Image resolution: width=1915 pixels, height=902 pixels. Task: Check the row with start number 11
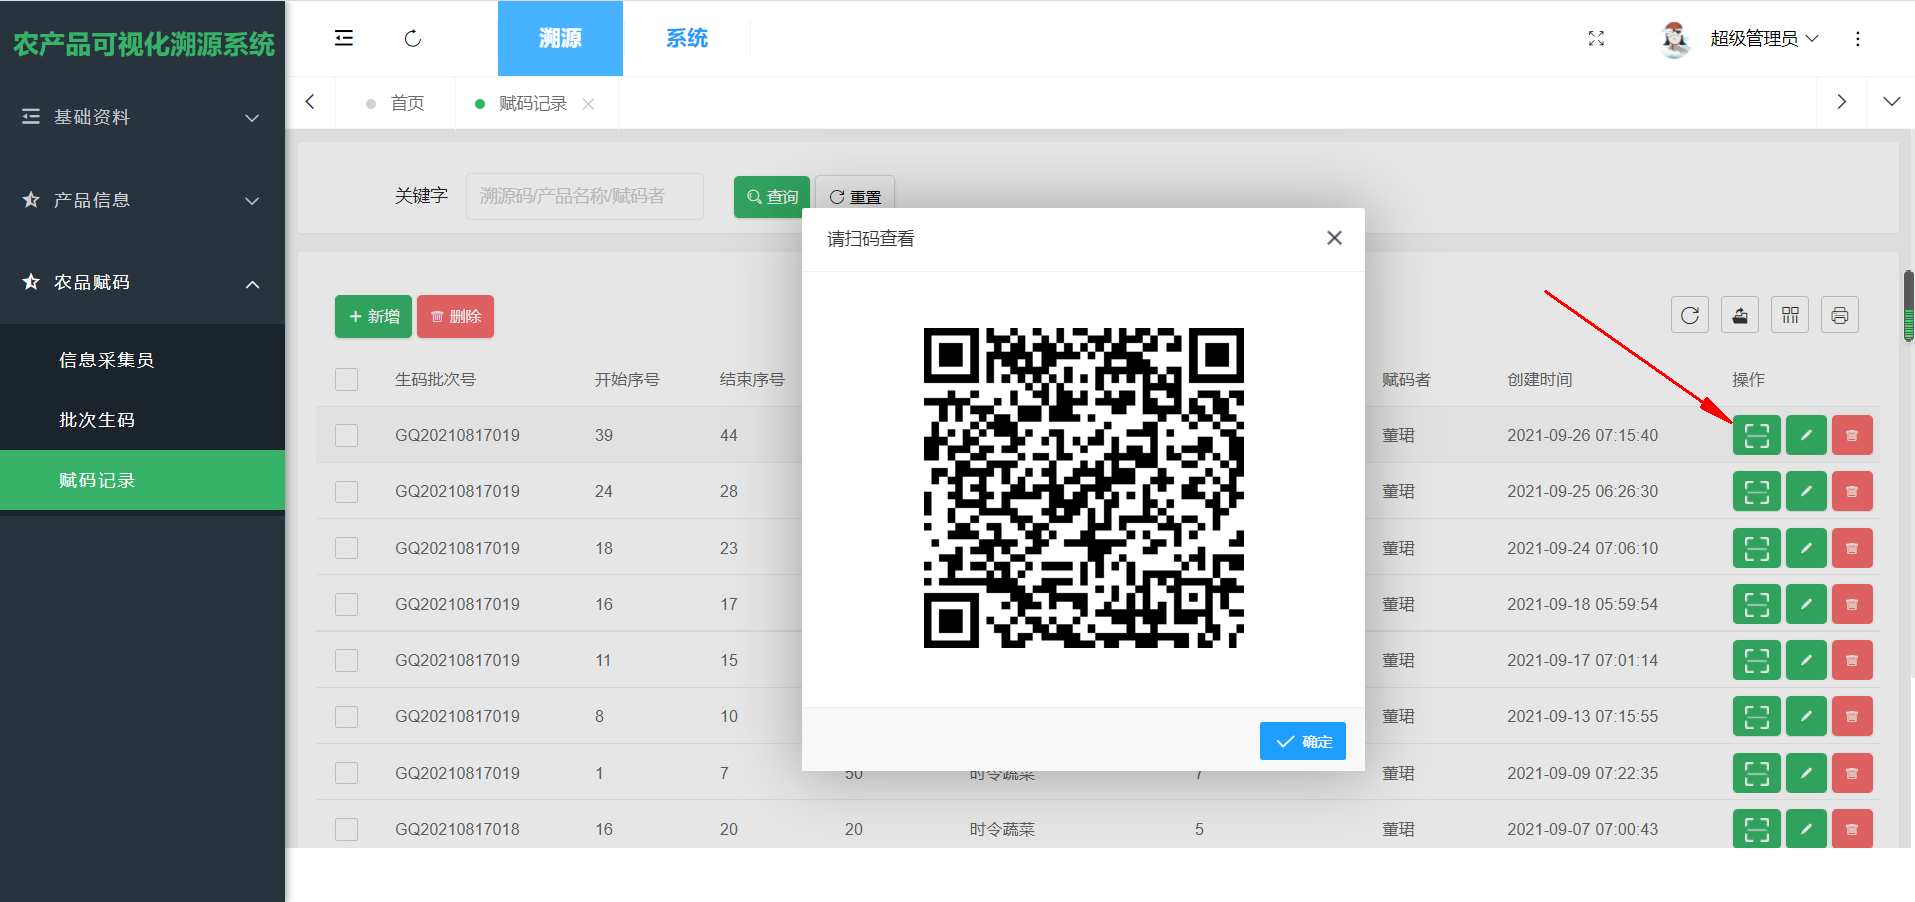[346, 660]
